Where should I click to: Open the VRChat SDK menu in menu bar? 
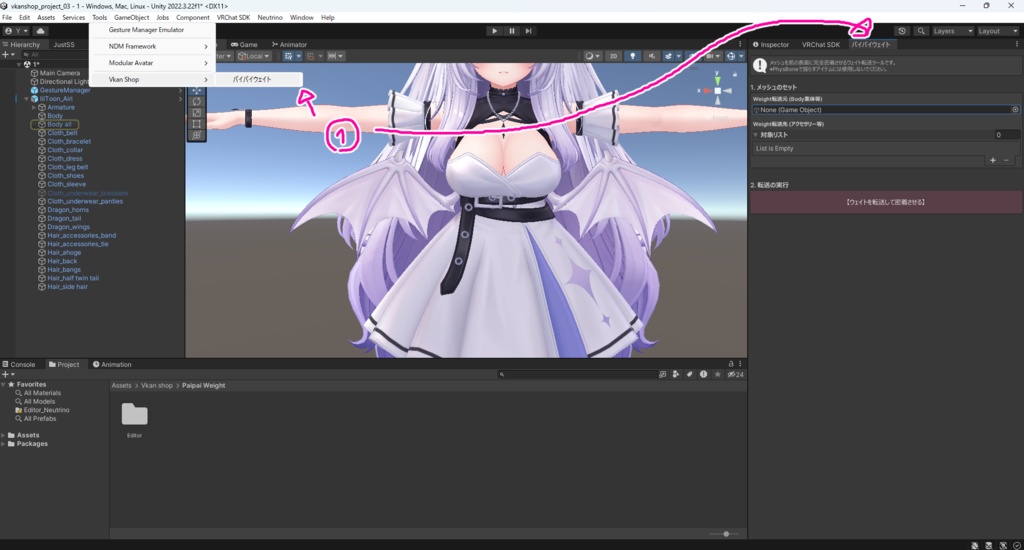(233, 18)
